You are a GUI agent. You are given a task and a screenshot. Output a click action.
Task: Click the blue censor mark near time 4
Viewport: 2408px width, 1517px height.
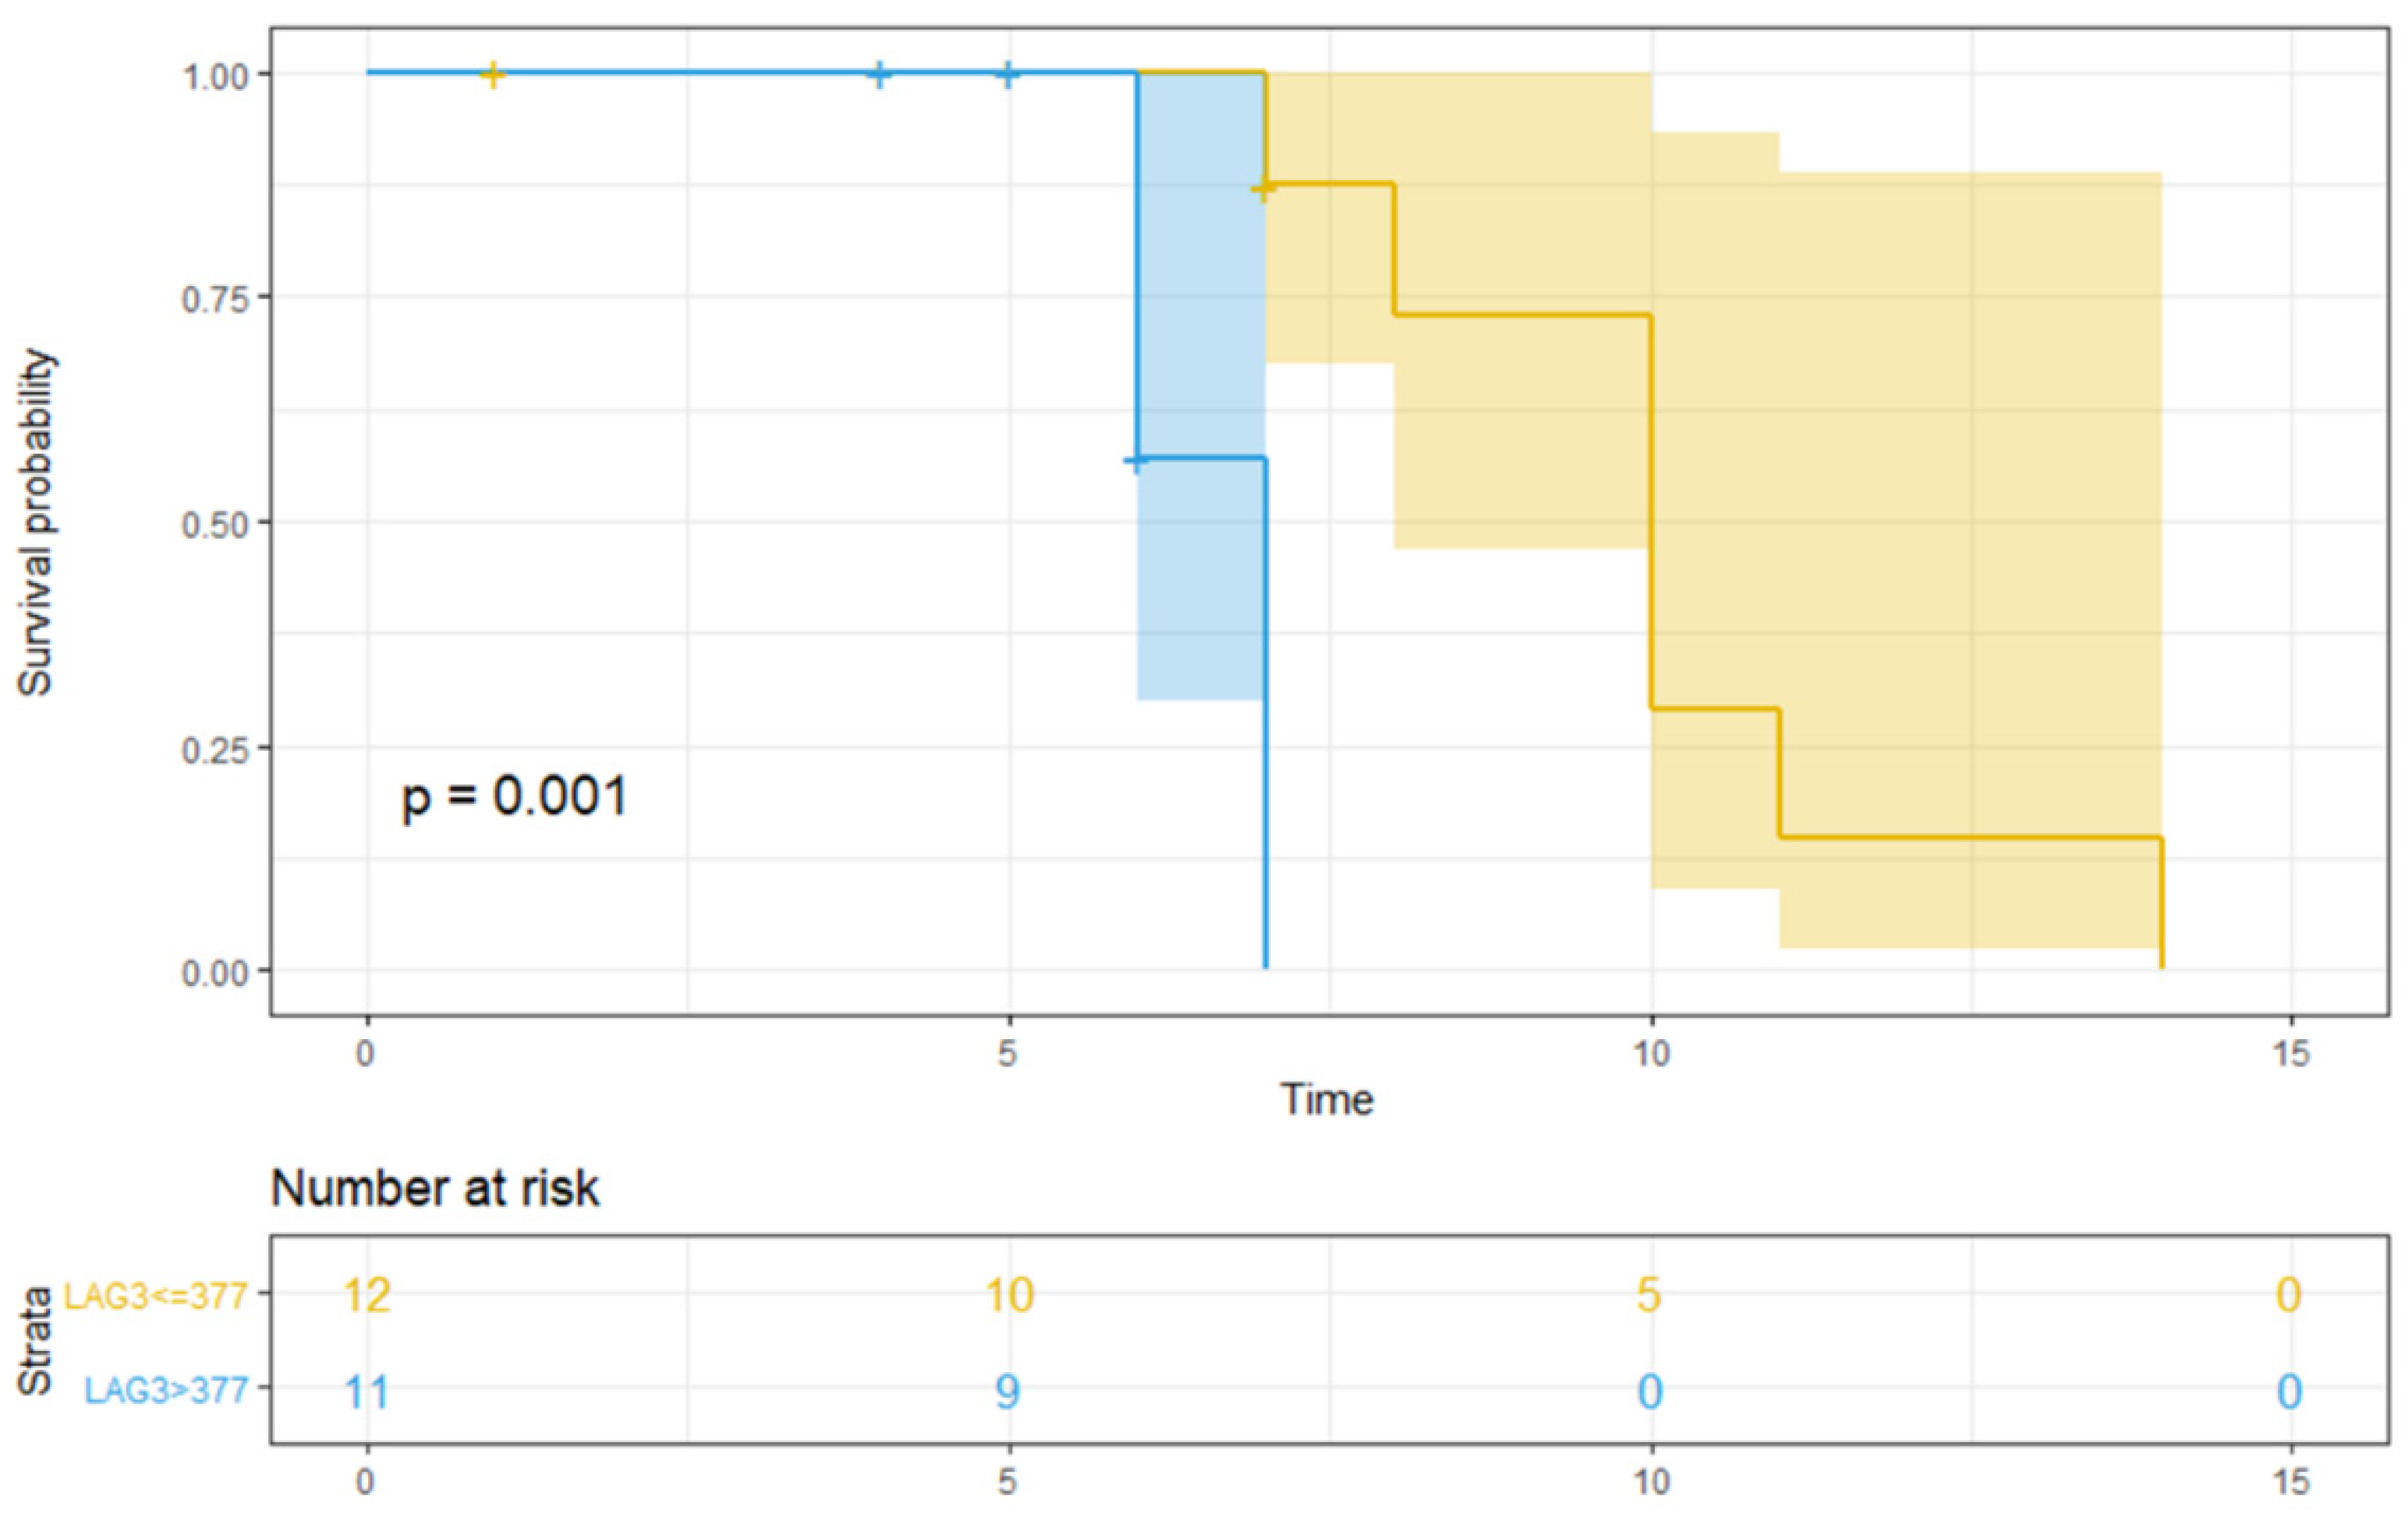click(x=879, y=73)
